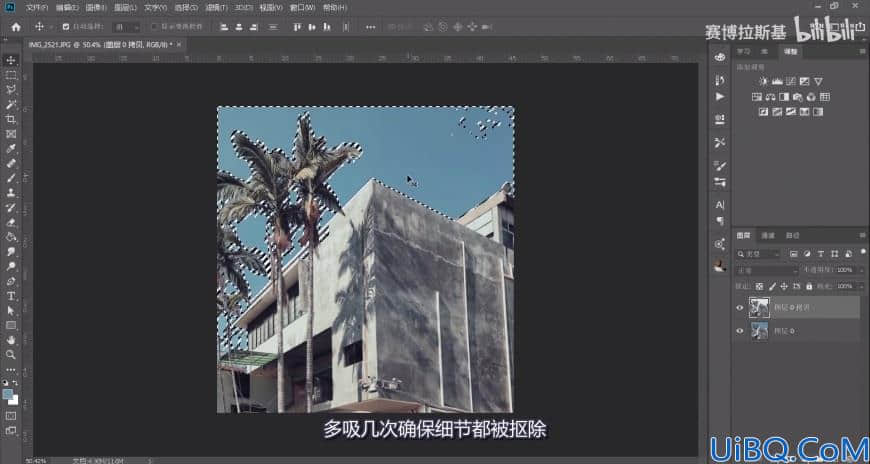Screen dimensions: 870x464
Task: Add an Exposure adjustment
Action: tap(805, 82)
